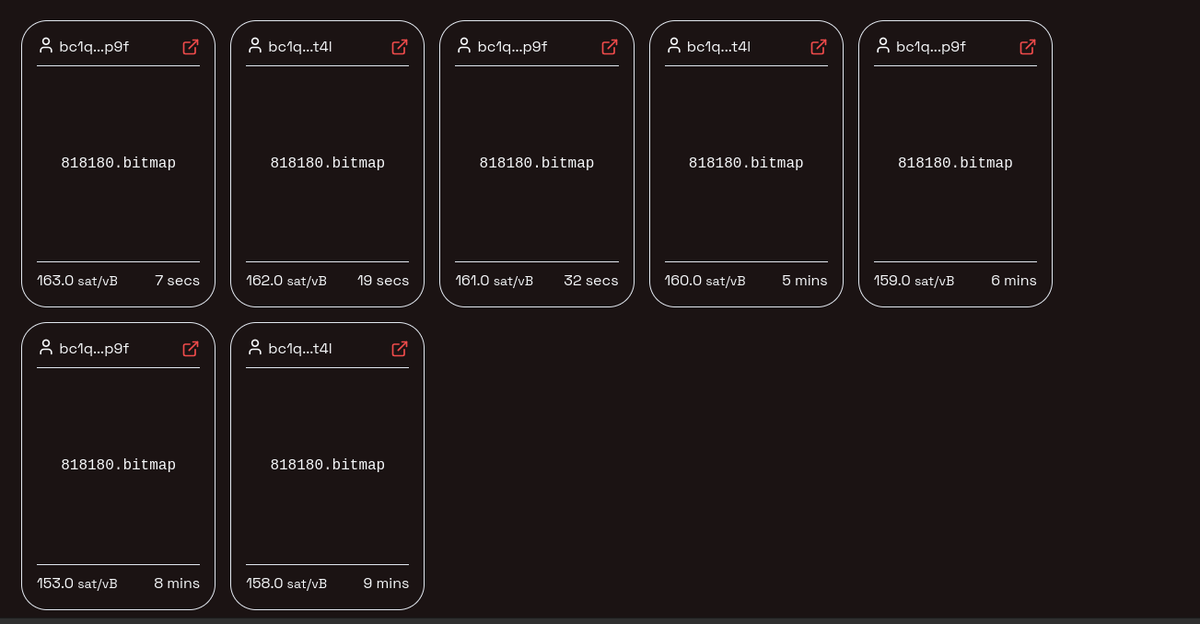The image size is (1200, 624).
Task: Click the '161.0 sat/vB' fee rate
Action: (495, 281)
